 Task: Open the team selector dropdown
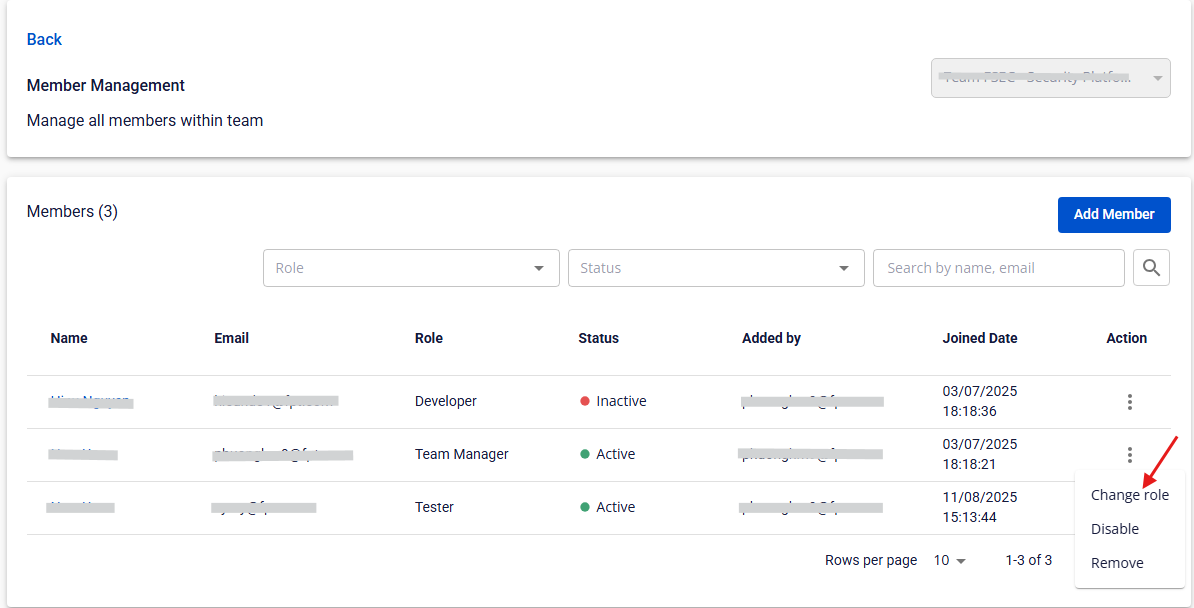click(1050, 77)
